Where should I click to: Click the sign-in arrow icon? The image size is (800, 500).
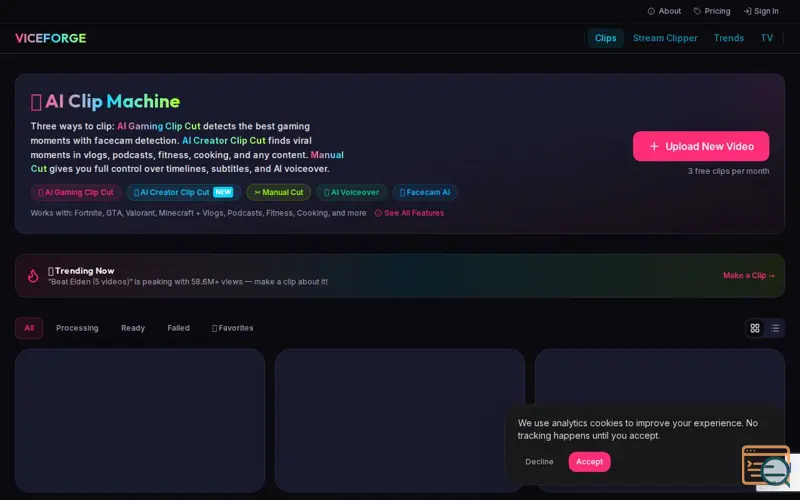tap(747, 11)
